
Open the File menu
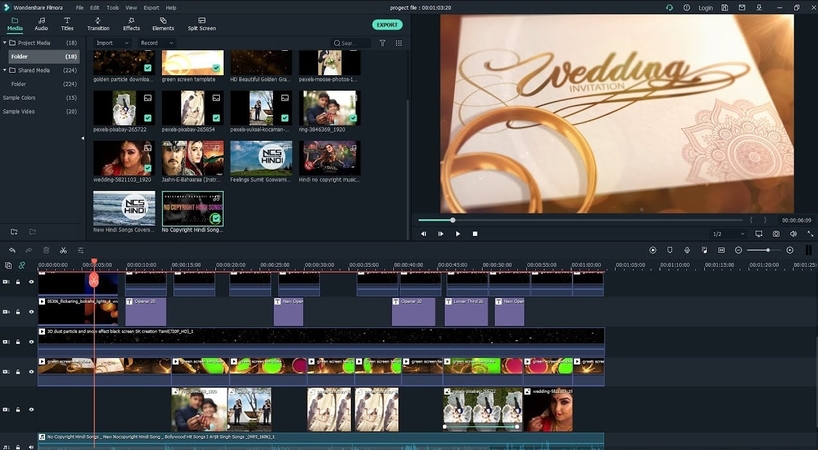coord(79,8)
